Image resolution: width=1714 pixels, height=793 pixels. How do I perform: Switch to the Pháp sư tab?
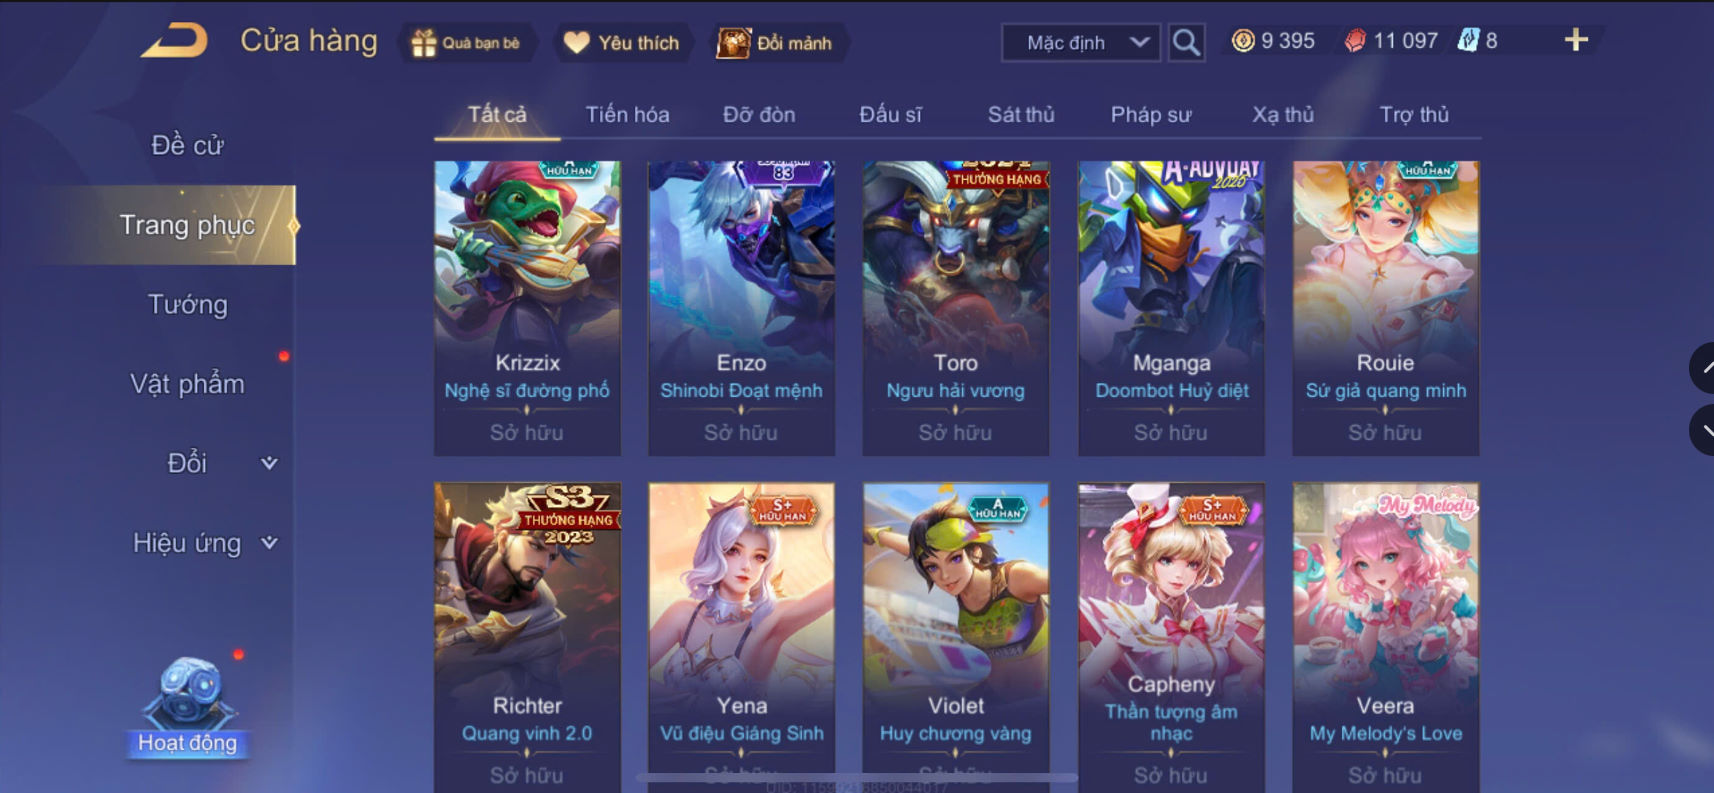tap(1151, 114)
